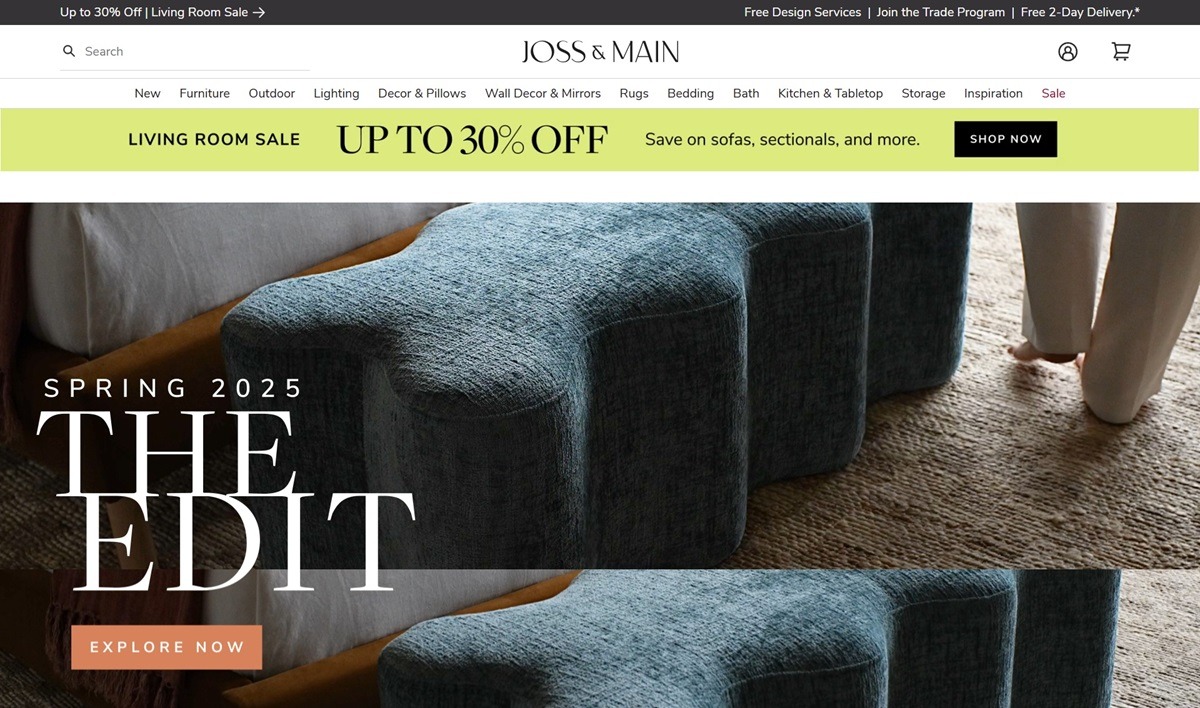This screenshot has height=708, width=1200.
Task: Open the Free 2-Day Delivery link
Action: click(1080, 13)
